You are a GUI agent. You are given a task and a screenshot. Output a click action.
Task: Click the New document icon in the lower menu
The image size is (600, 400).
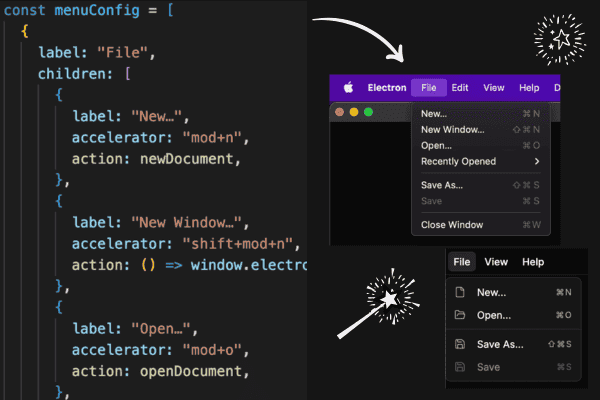pyautogui.click(x=460, y=292)
